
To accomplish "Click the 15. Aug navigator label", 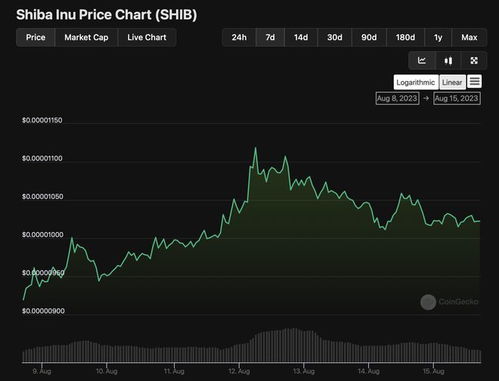I will click(x=433, y=371).
